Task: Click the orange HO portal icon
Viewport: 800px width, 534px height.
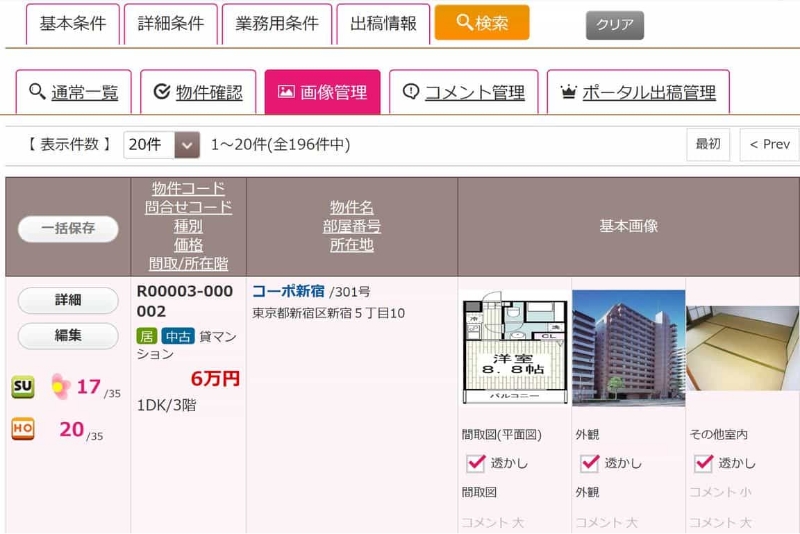Action: tap(22, 429)
